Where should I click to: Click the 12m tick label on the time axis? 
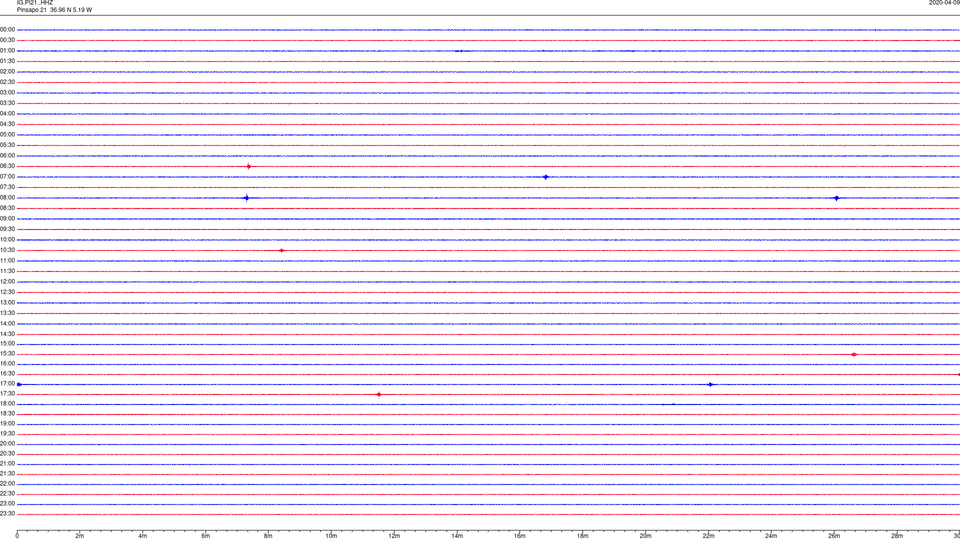394,536
